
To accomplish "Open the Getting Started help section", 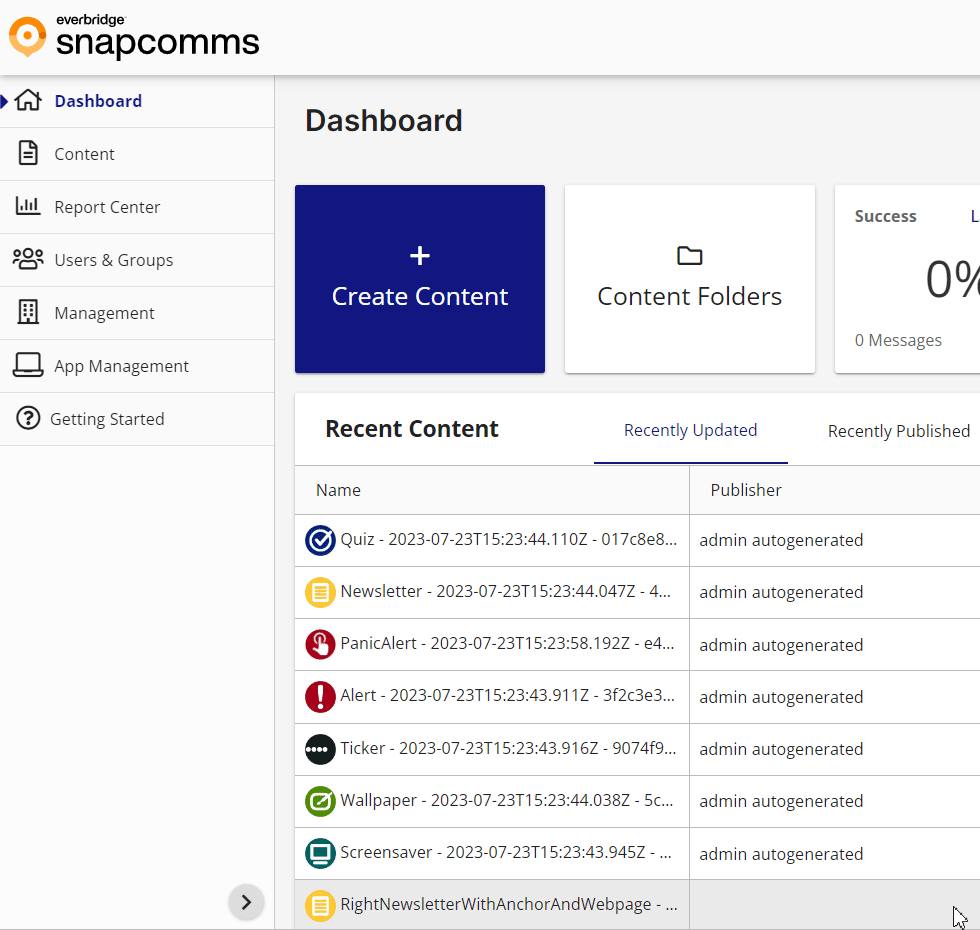I will click(x=108, y=418).
